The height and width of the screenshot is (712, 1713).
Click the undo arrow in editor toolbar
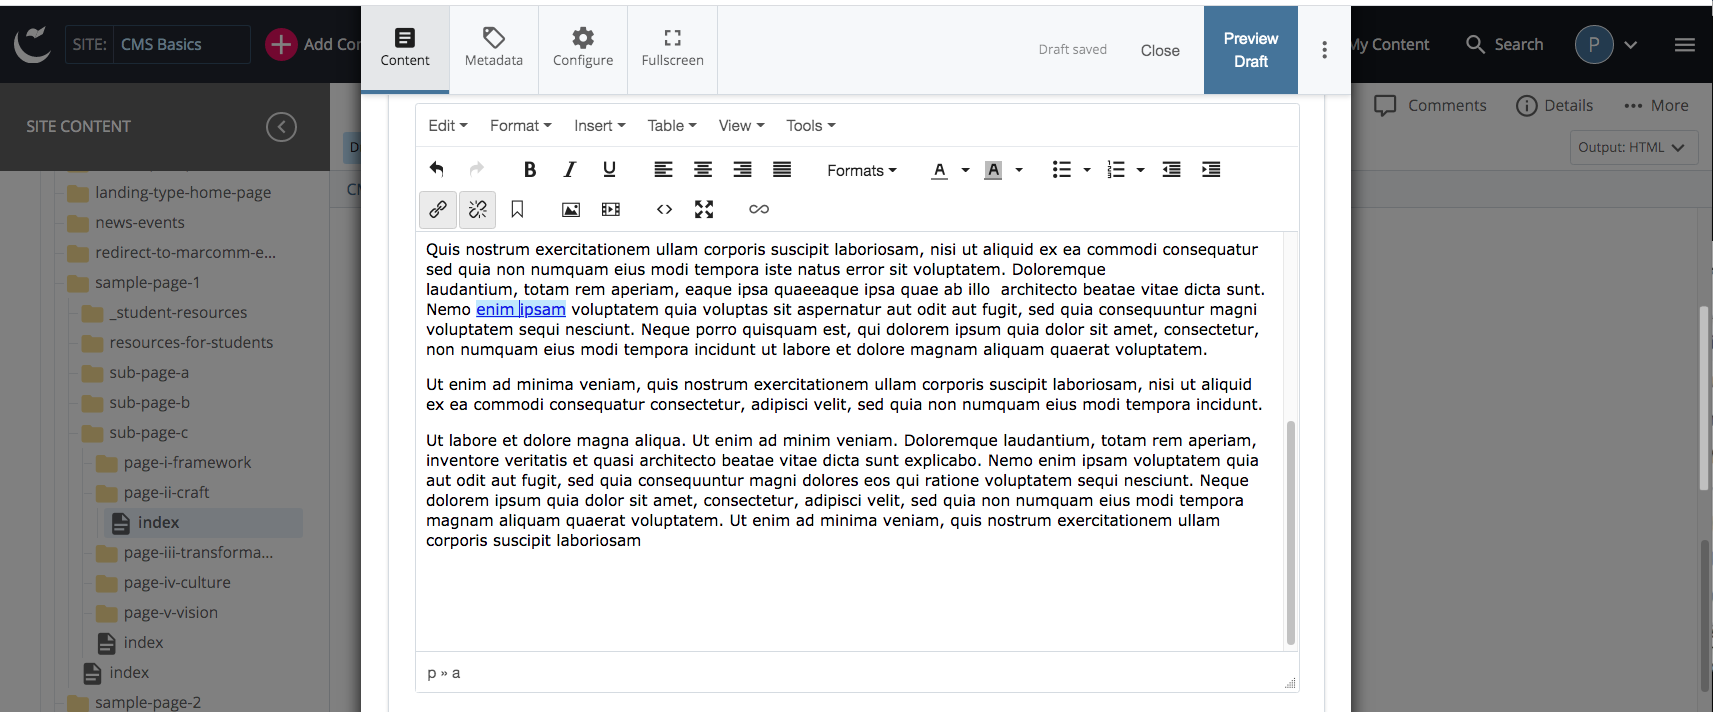point(437,169)
